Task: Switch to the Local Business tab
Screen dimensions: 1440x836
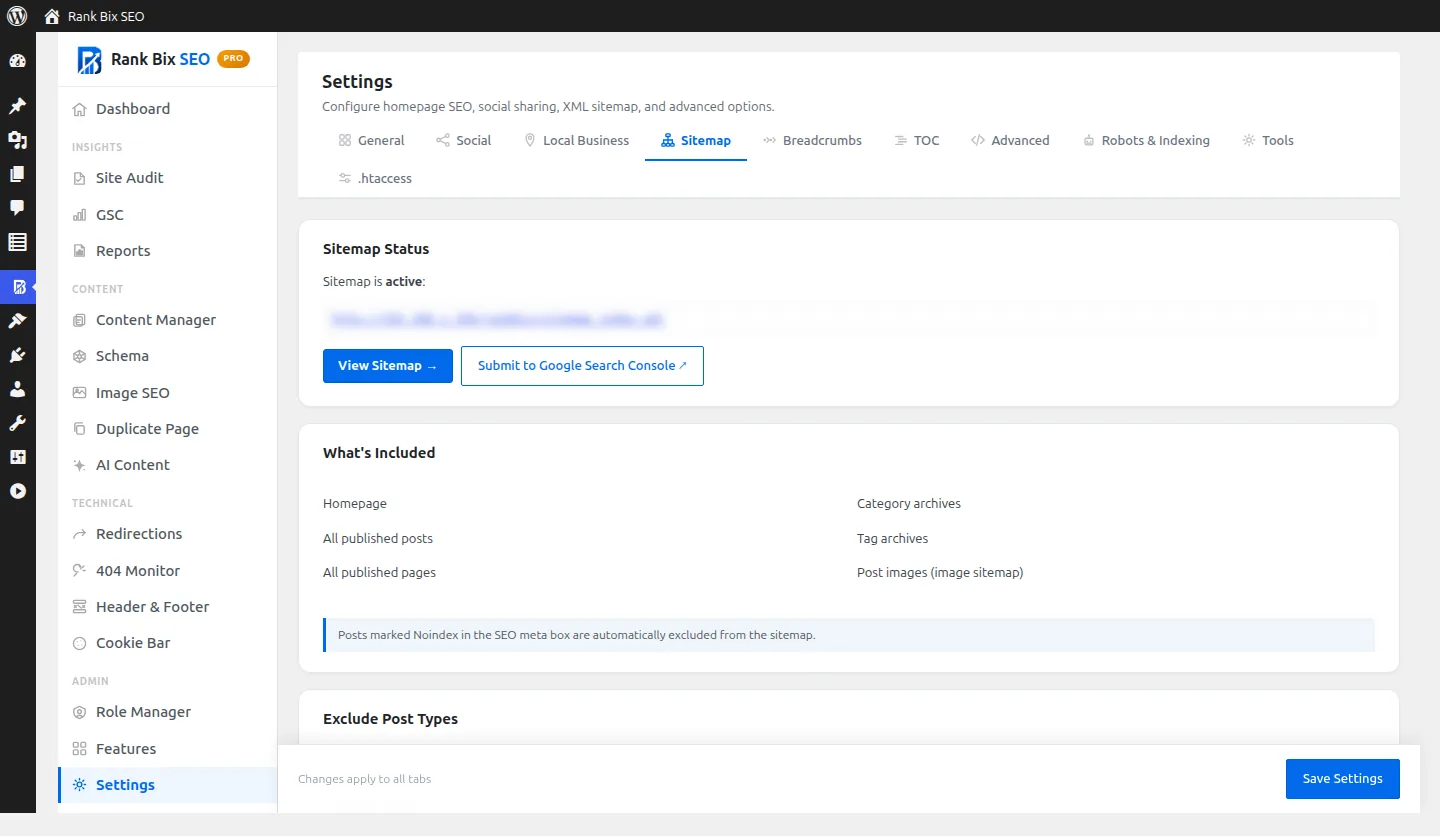Action: (576, 141)
